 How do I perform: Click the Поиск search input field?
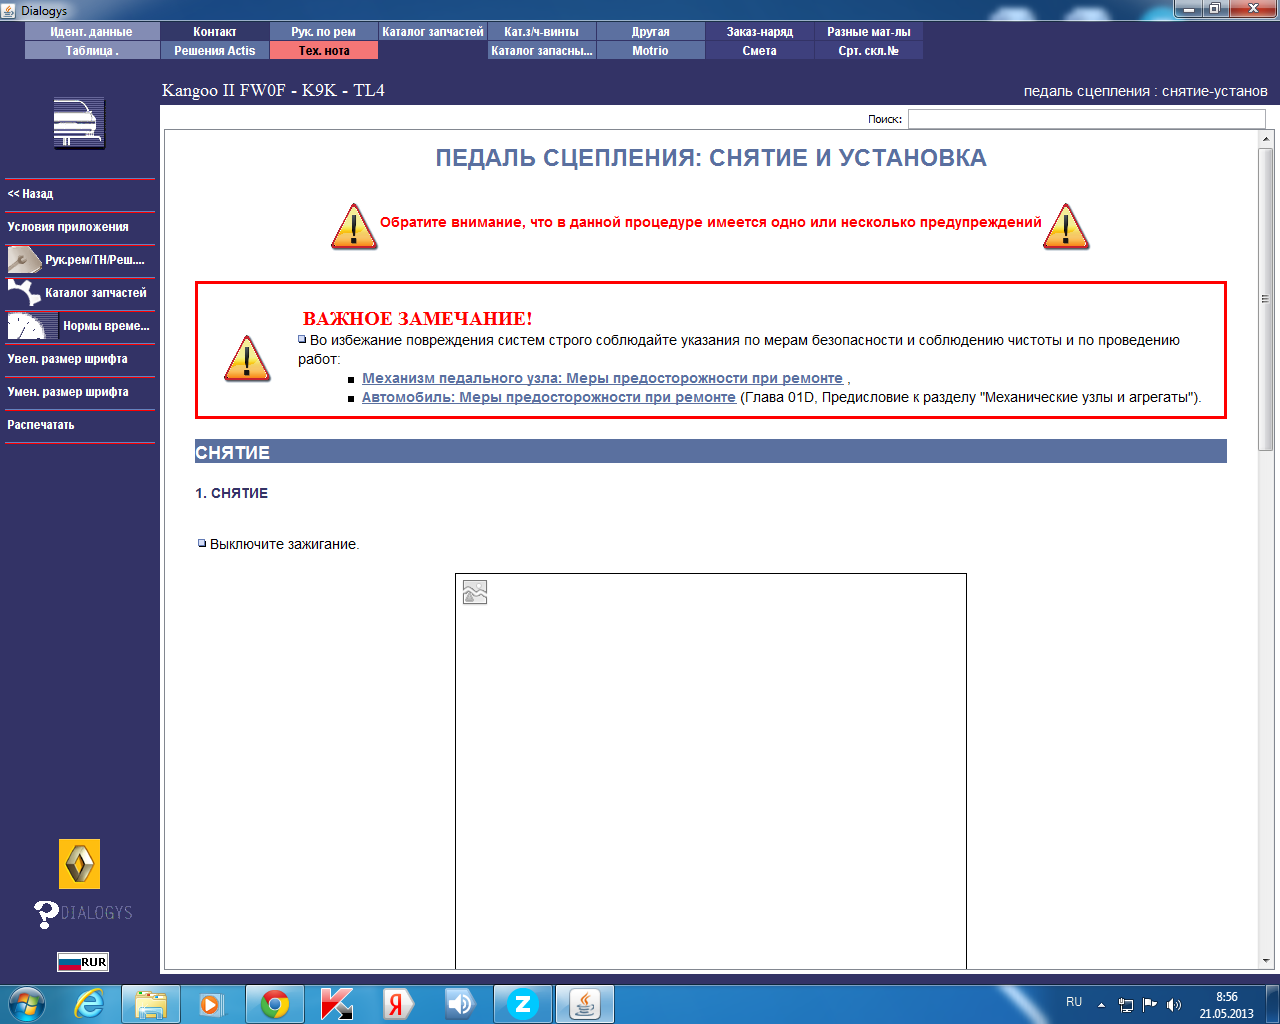1087,119
